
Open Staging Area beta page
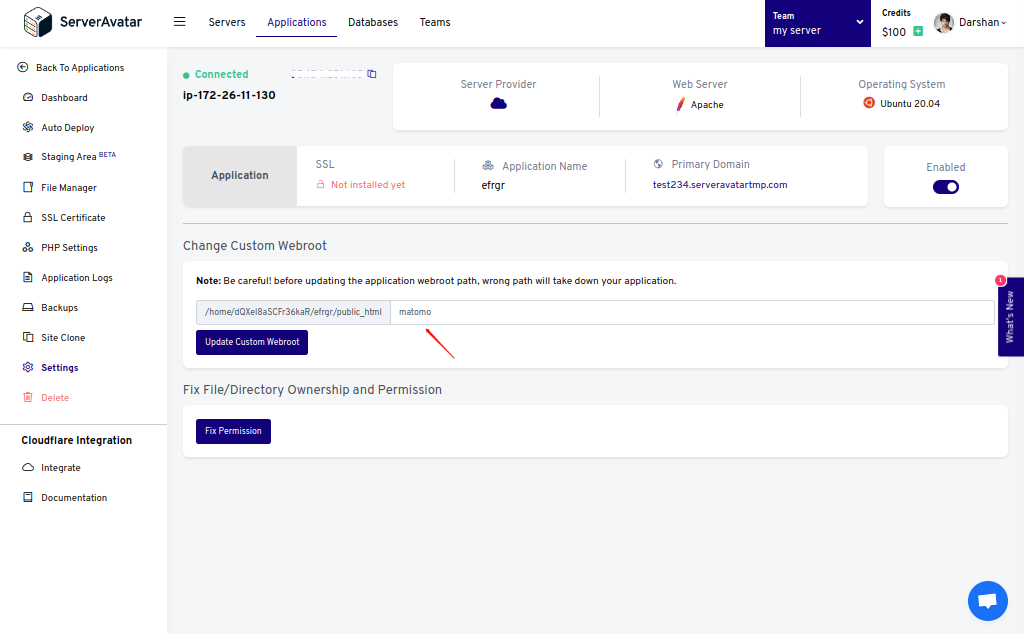pyautogui.click(x=78, y=157)
